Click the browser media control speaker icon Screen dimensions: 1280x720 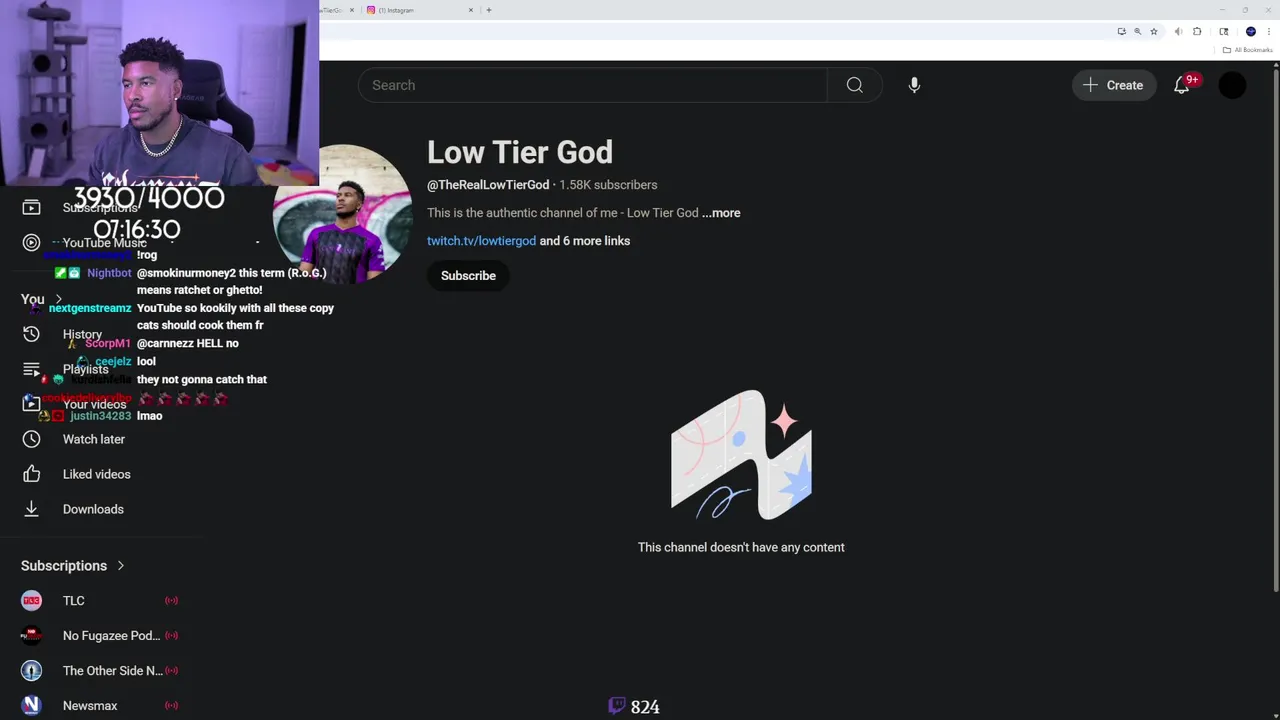pos(1178,32)
